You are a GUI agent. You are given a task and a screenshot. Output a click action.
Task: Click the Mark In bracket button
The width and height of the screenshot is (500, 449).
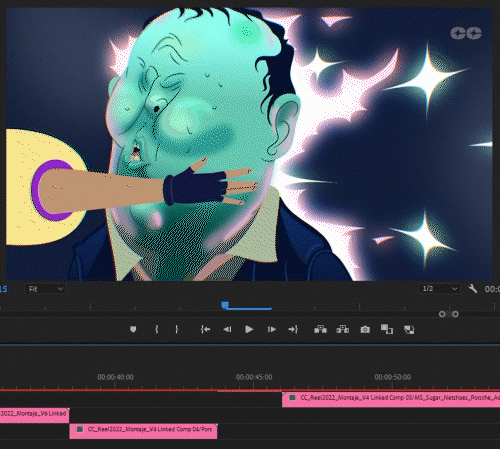tap(156, 329)
